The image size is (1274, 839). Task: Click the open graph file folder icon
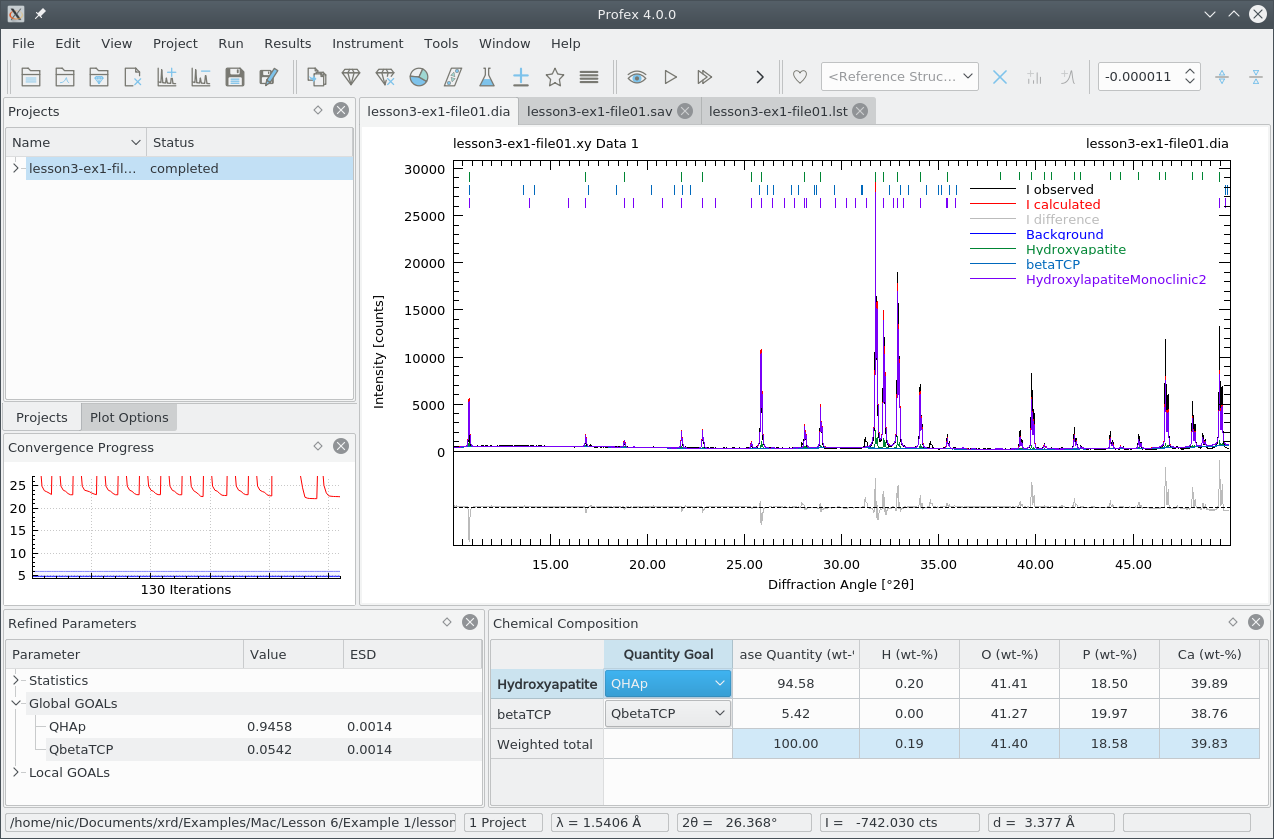tap(65, 77)
